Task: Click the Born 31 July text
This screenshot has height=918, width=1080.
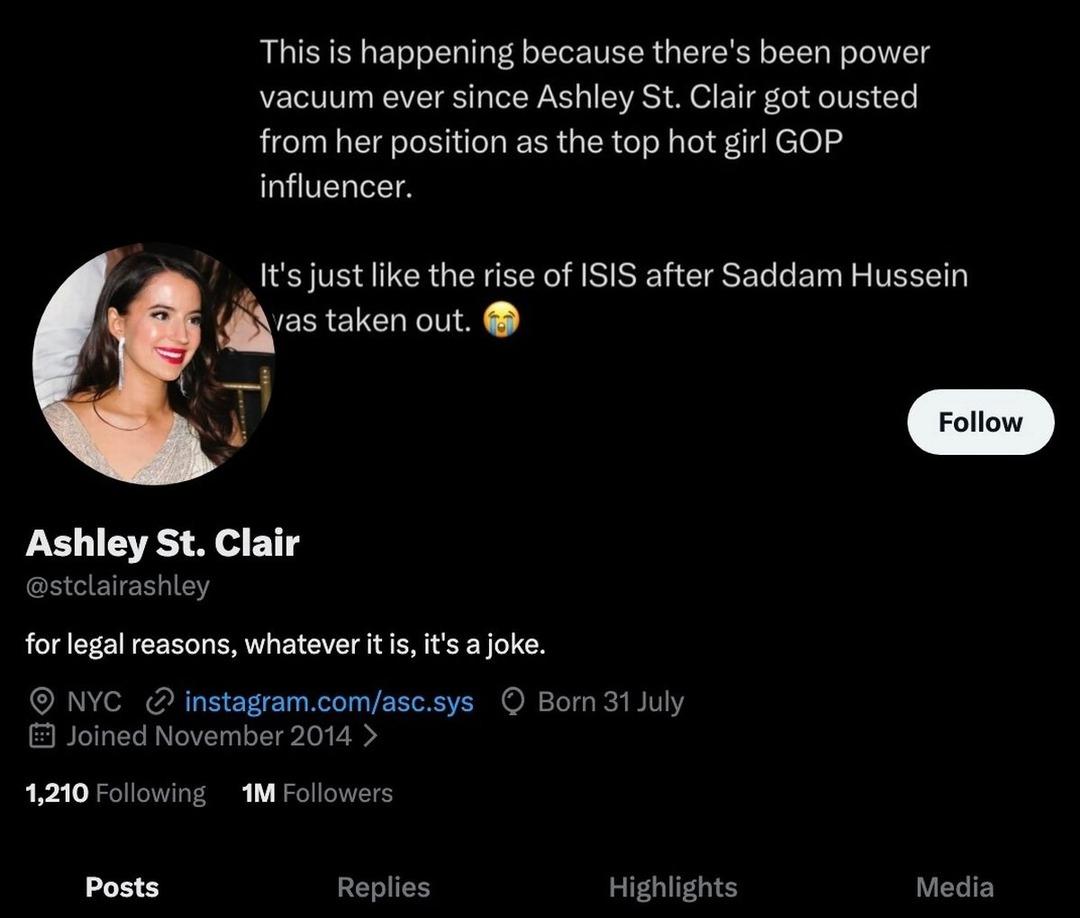Action: pos(610,702)
